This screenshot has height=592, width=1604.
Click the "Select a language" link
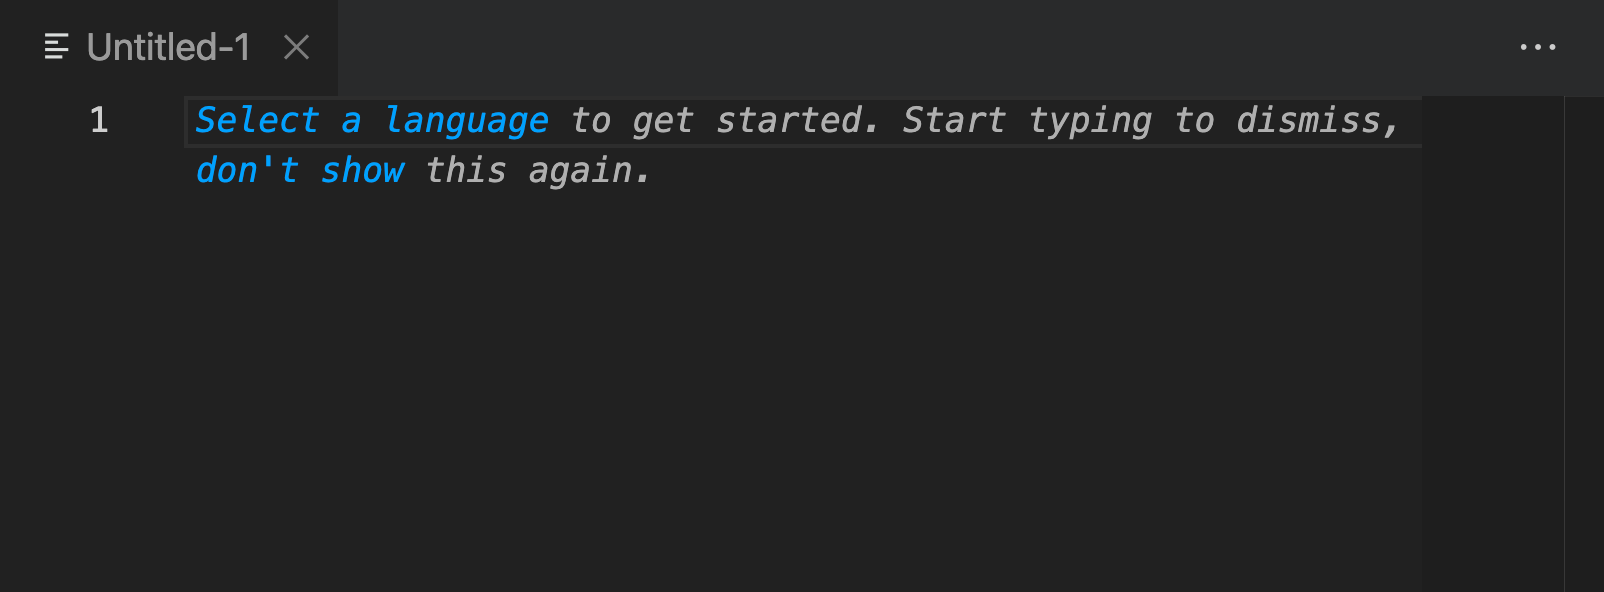point(371,121)
